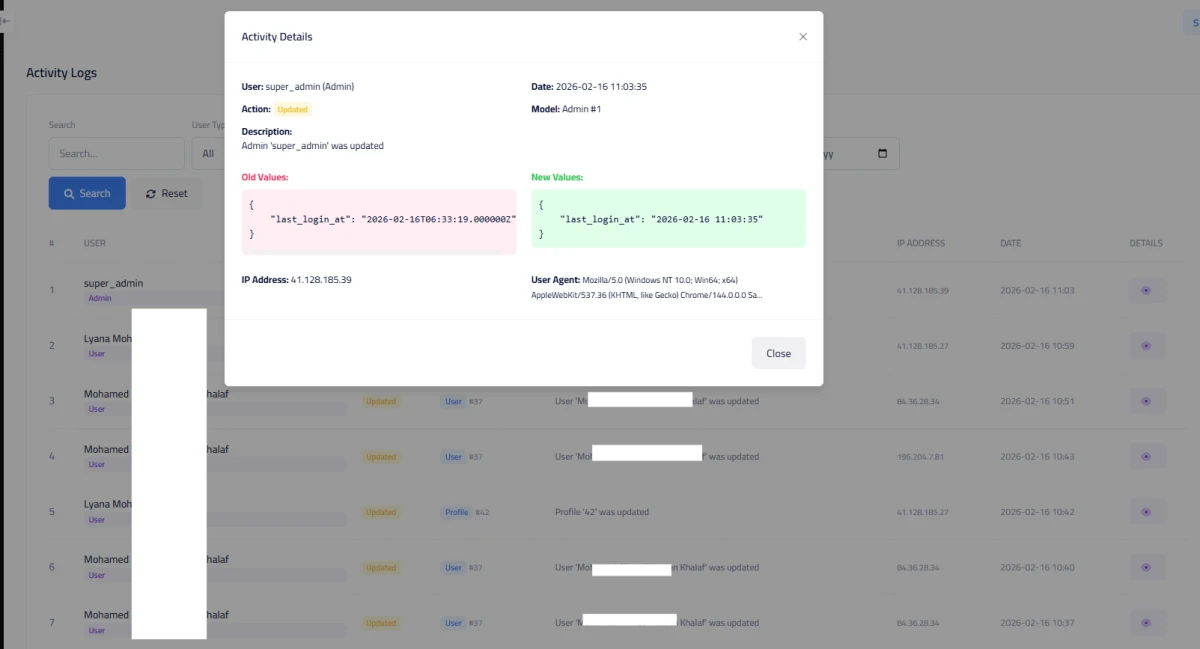Click the New Values JSON box
The width and height of the screenshot is (1200, 649).
(667, 219)
